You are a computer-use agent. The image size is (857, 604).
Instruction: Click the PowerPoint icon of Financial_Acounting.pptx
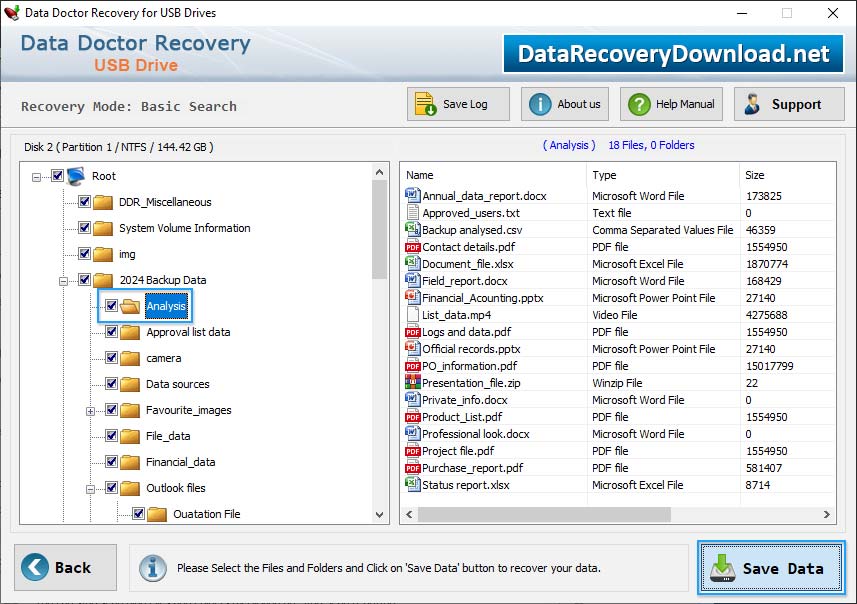(x=412, y=297)
